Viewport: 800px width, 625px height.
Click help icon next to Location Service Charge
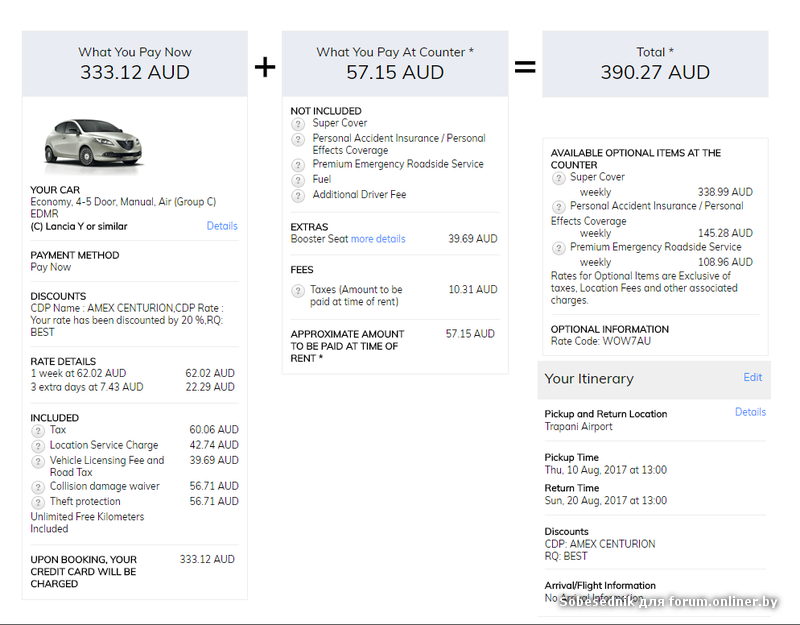point(38,446)
